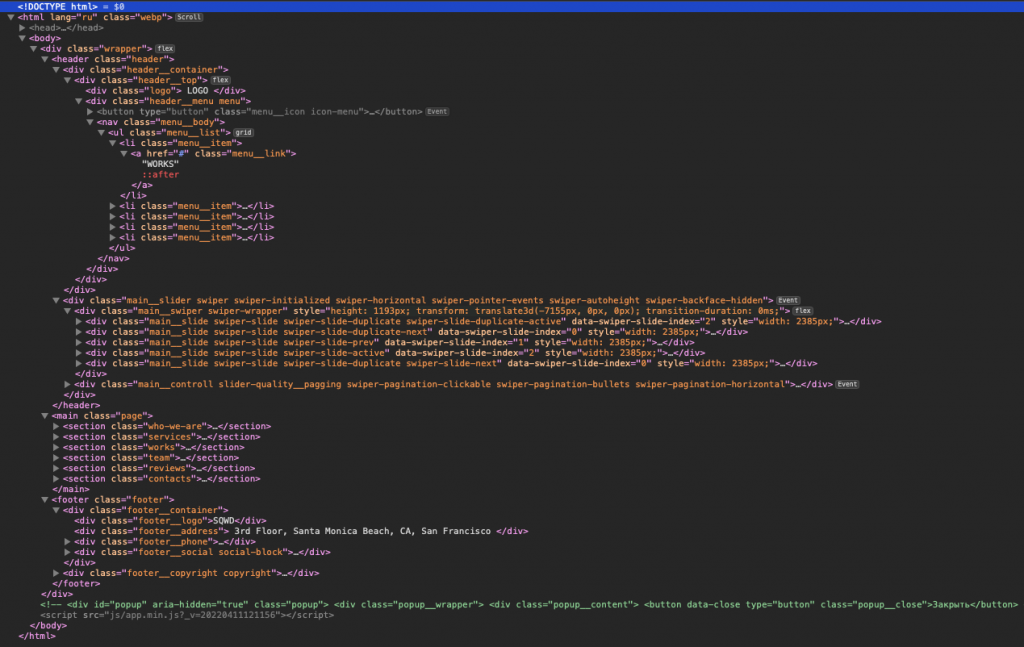Collapse the ul menu__list node
This screenshot has width=1024, height=647.
pyautogui.click(x=101, y=133)
